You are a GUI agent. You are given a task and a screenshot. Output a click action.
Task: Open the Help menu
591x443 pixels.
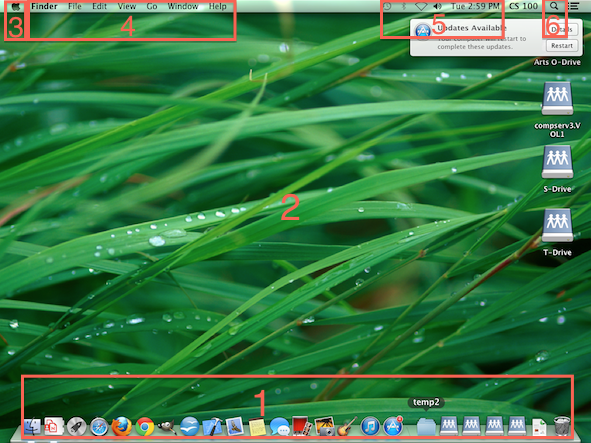(218, 6)
